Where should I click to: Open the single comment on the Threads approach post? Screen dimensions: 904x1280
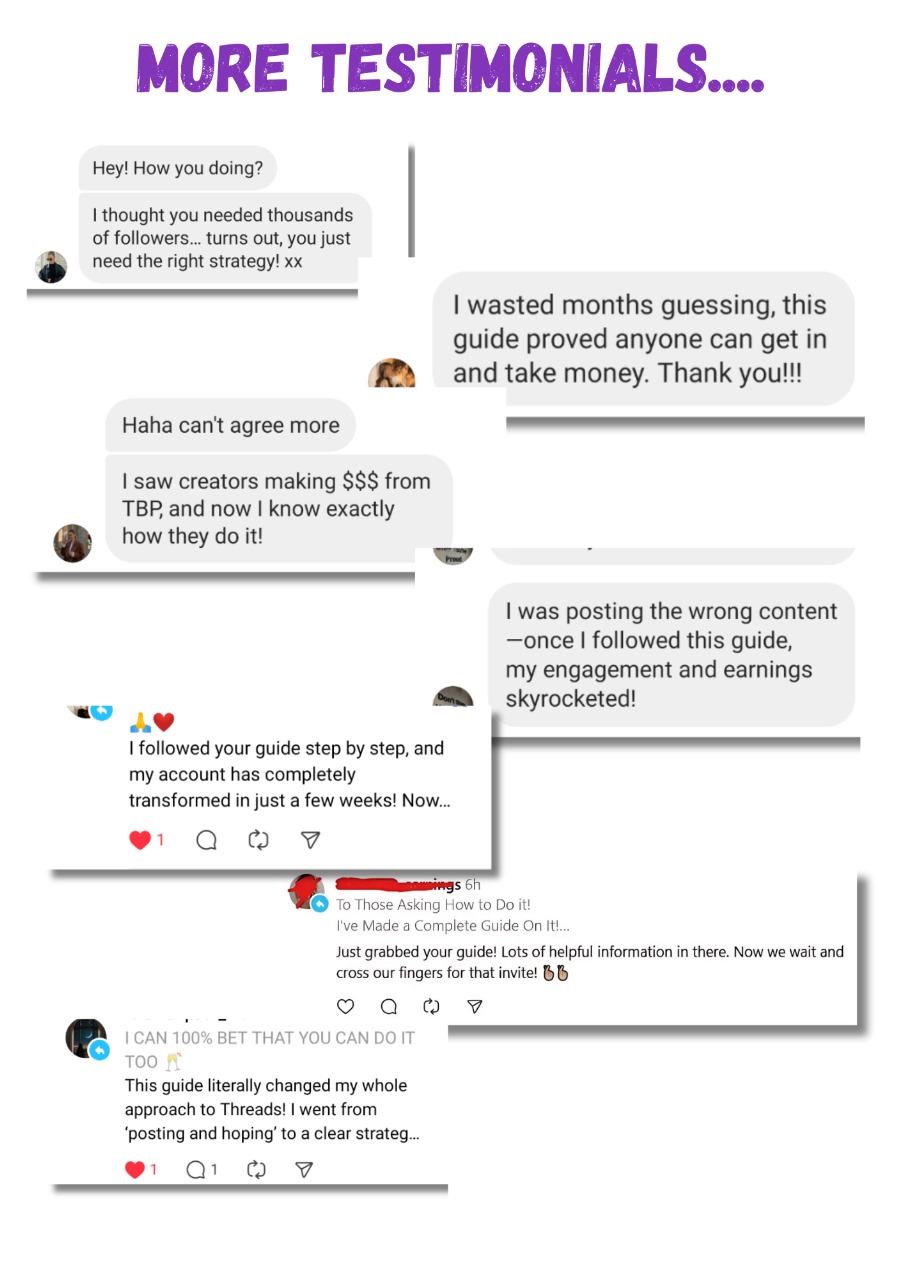pyautogui.click(x=202, y=1169)
